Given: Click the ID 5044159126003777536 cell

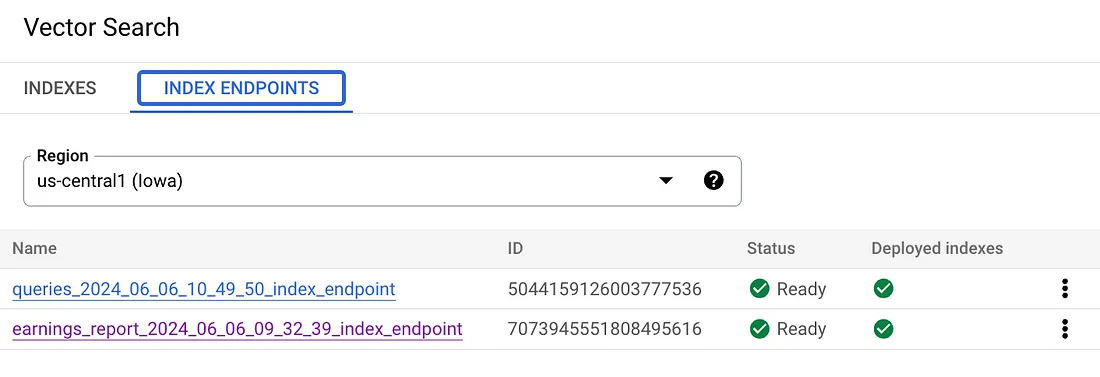Looking at the screenshot, I should point(605,289).
